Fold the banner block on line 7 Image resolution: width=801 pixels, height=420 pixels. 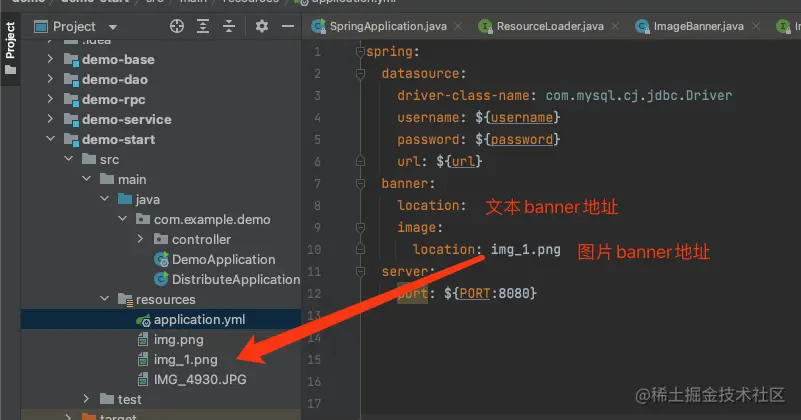(360, 183)
